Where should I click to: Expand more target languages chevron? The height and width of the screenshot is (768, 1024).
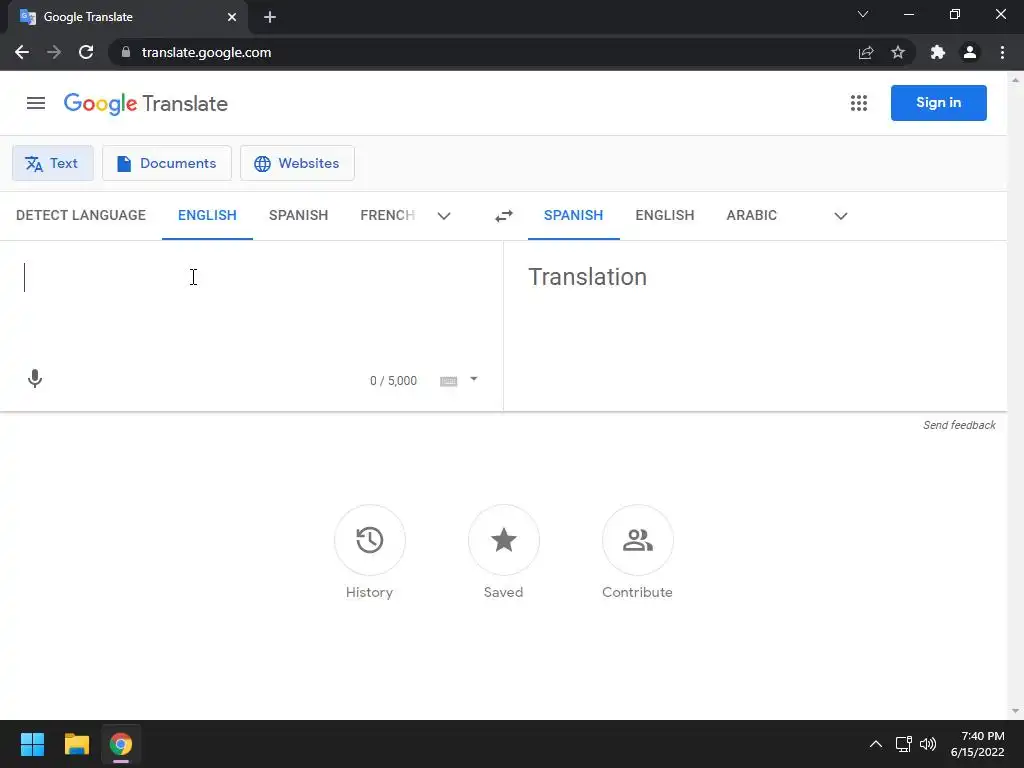(841, 216)
